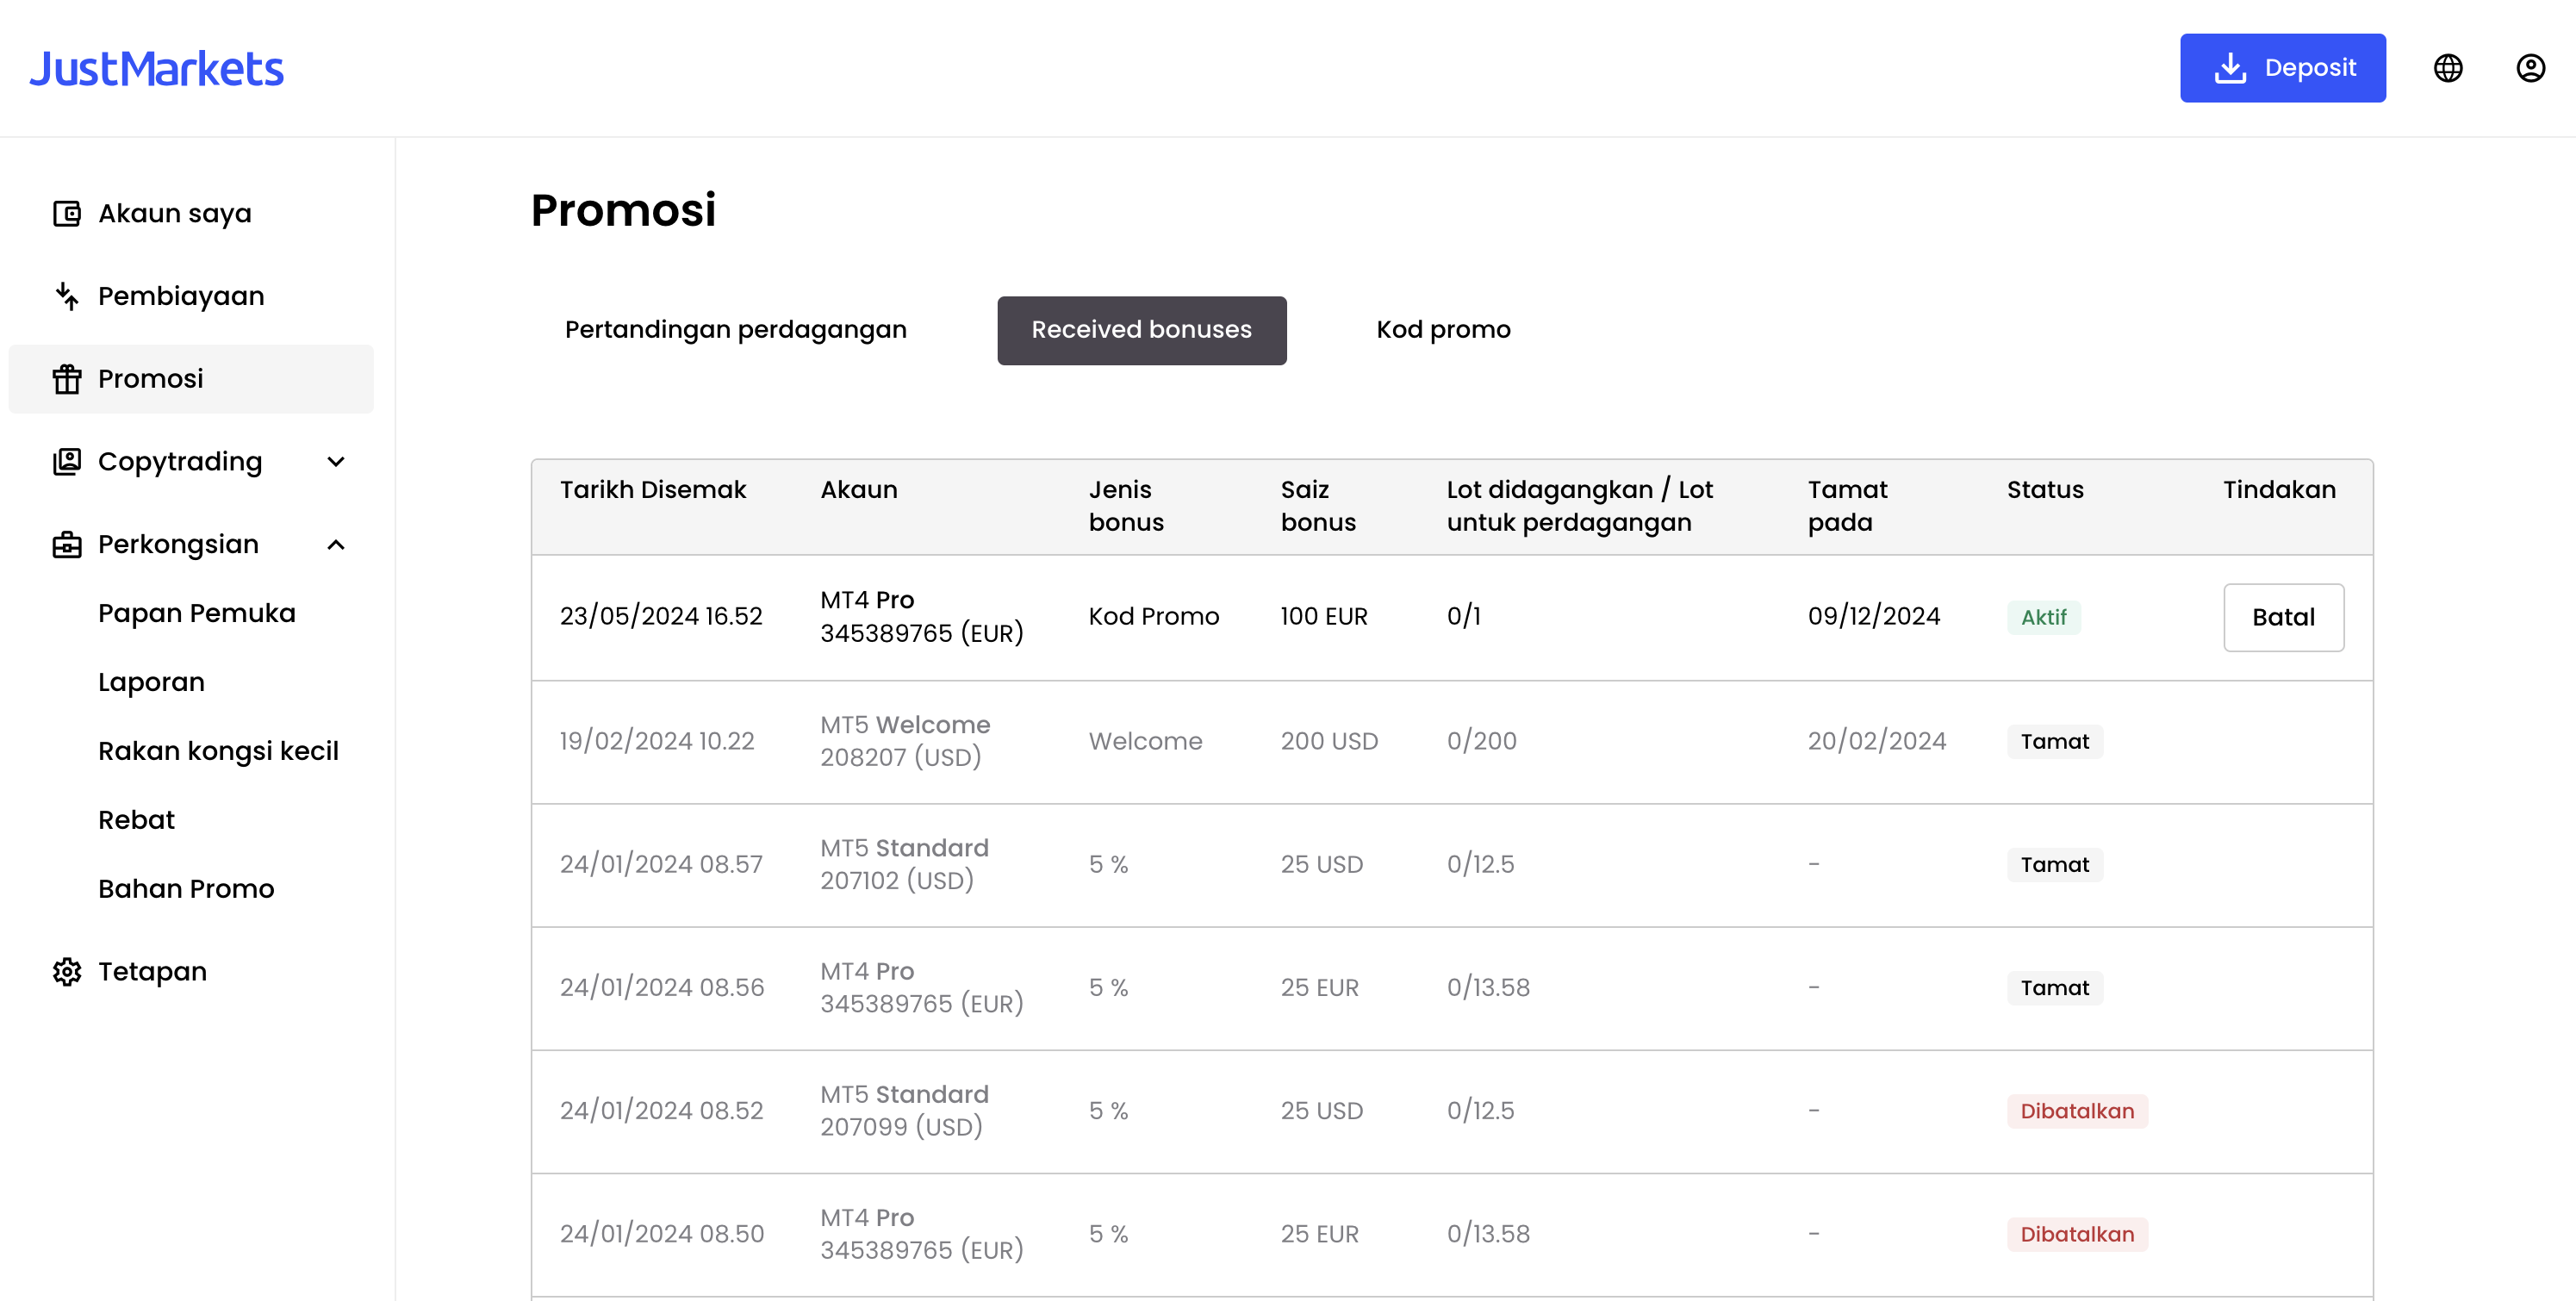Click the briefcase icon beside Perkongsian
Viewport: 2576px width, 1301px height.
coord(67,545)
